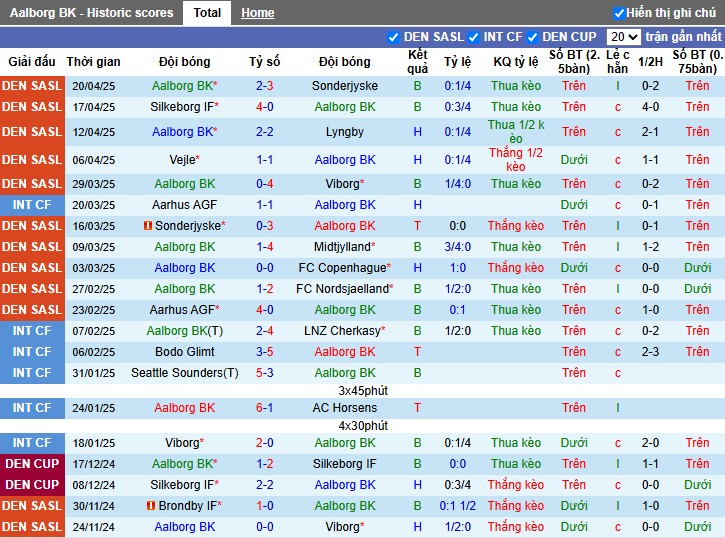The width and height of the screenshot is (725, 538).
Task: Click result T in 16/03/25 row
Action: click(x=418, y=226)
